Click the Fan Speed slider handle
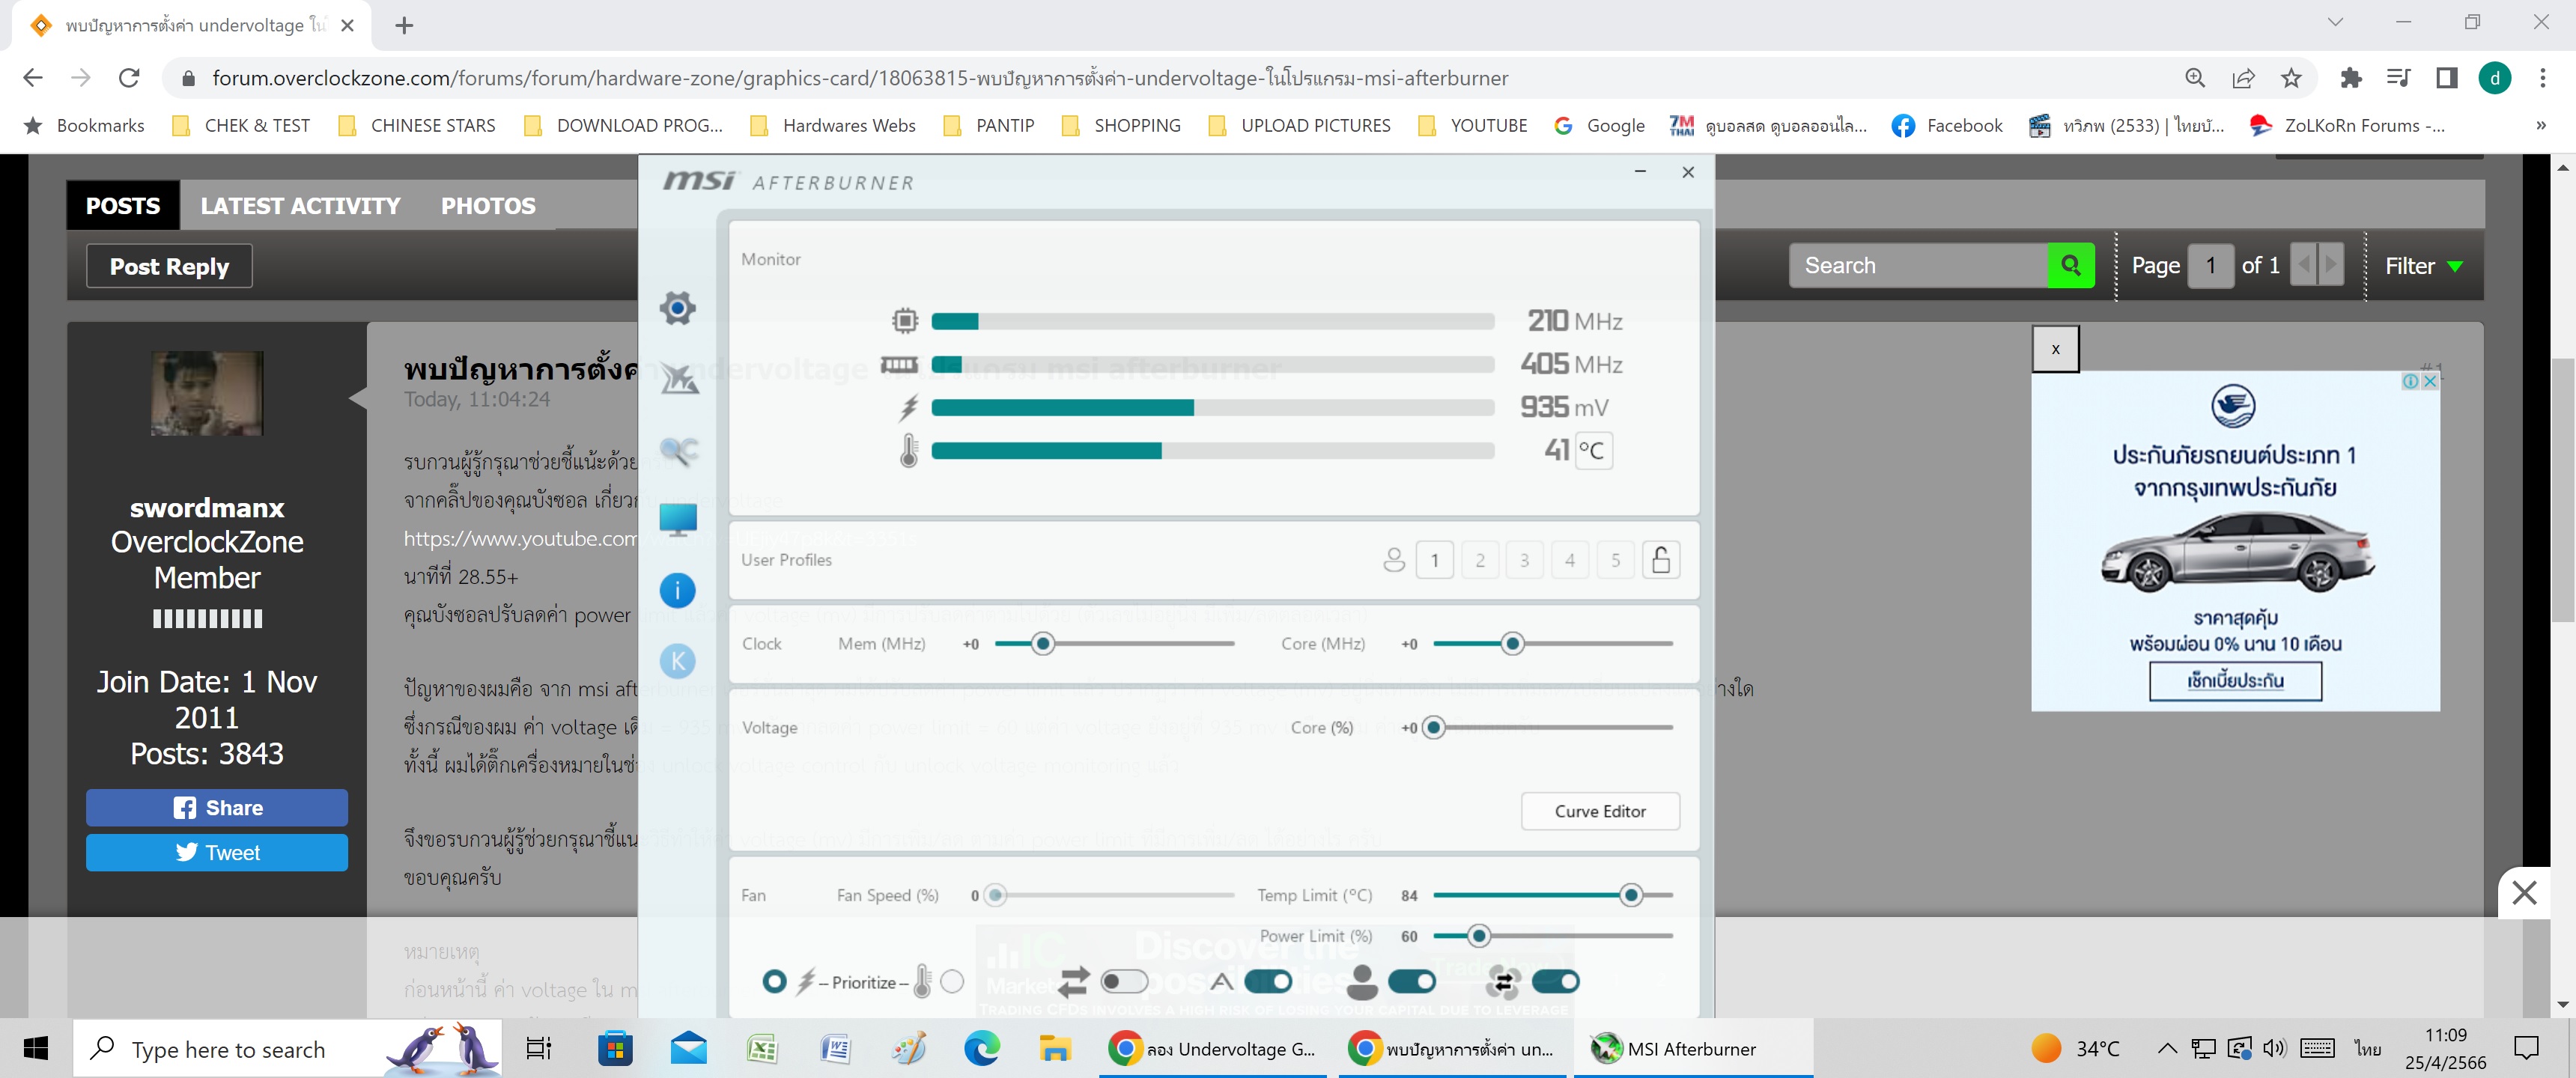 (x=994, y=895)
